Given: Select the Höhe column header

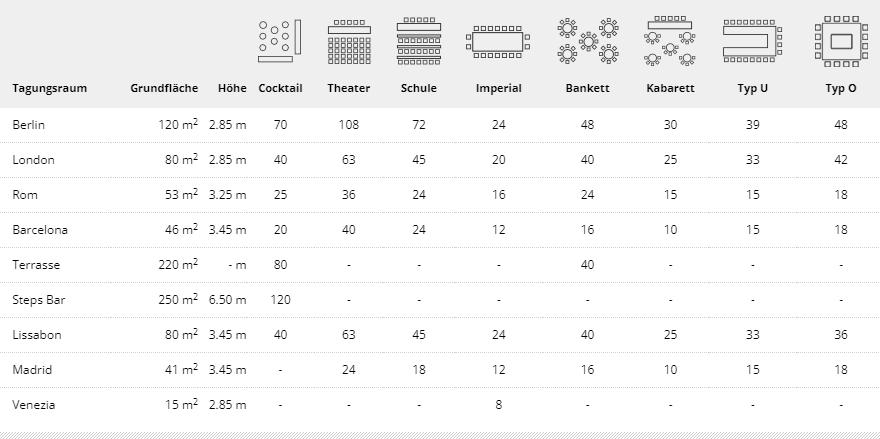Looking at the screenshot, I should [232, 88].
